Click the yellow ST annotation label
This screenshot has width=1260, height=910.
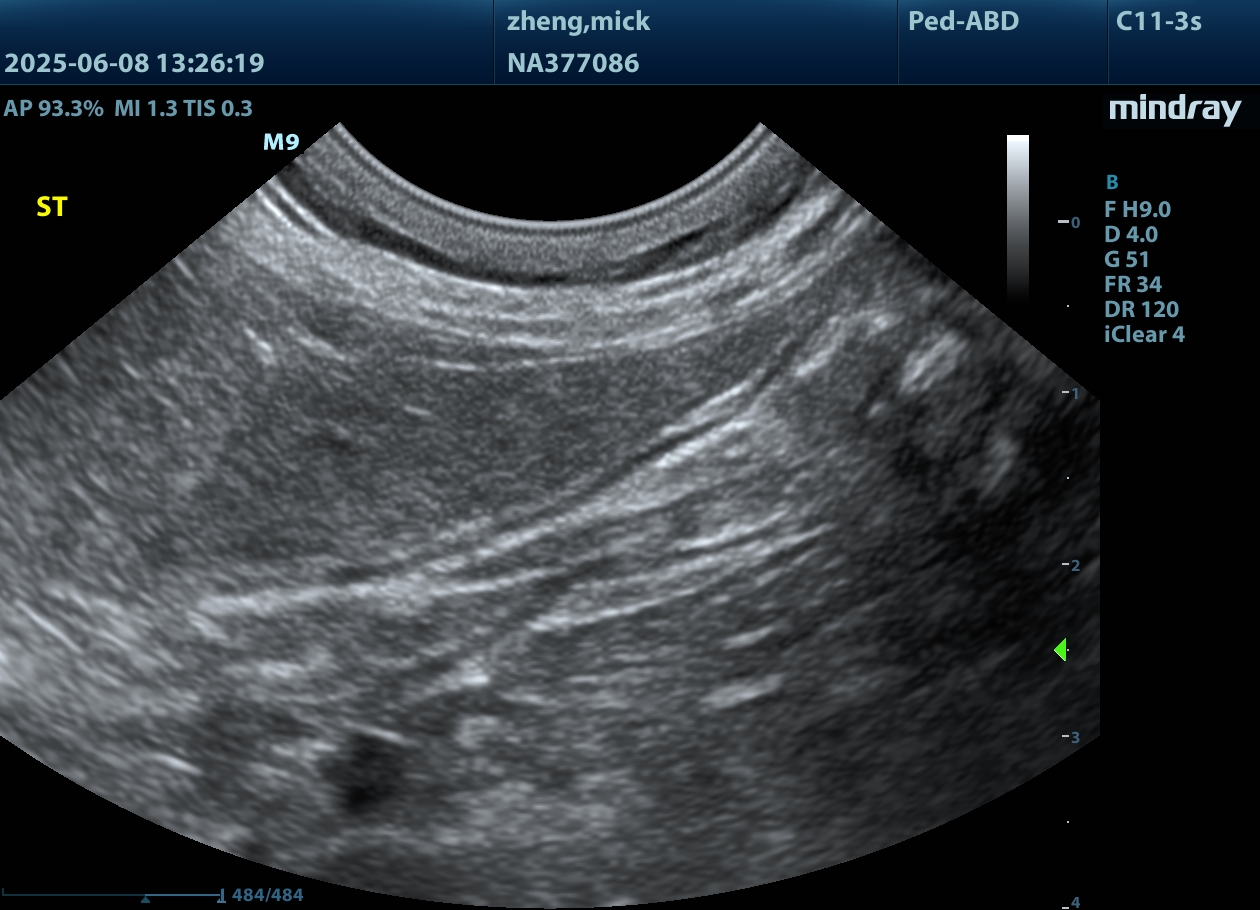(52, 207)
